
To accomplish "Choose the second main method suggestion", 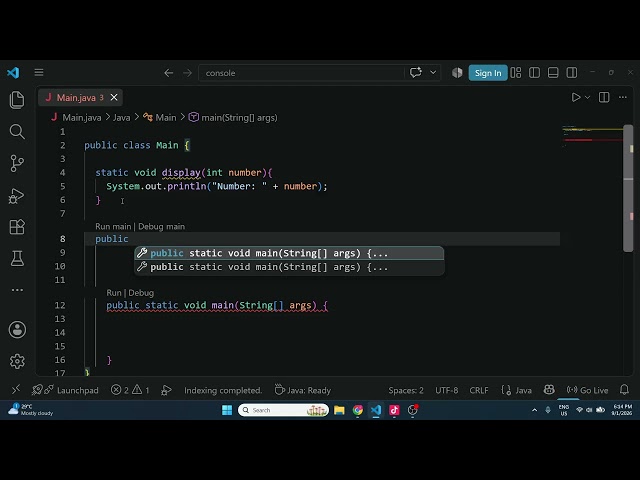I will coord(289,267).
